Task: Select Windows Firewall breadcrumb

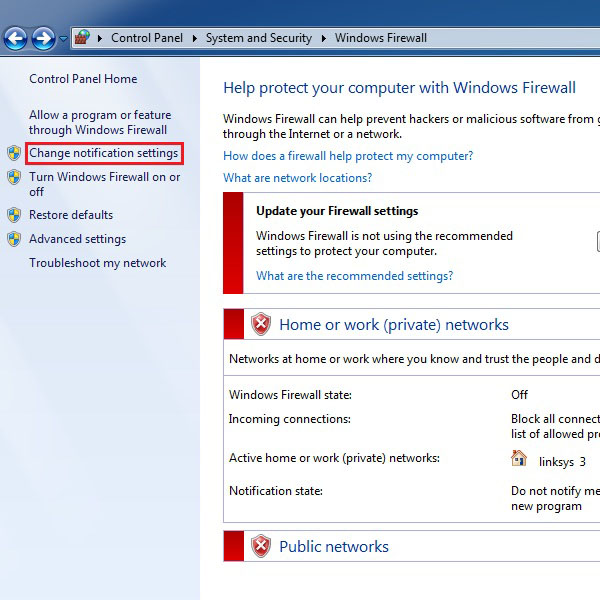Action: [x=381, y=38]
